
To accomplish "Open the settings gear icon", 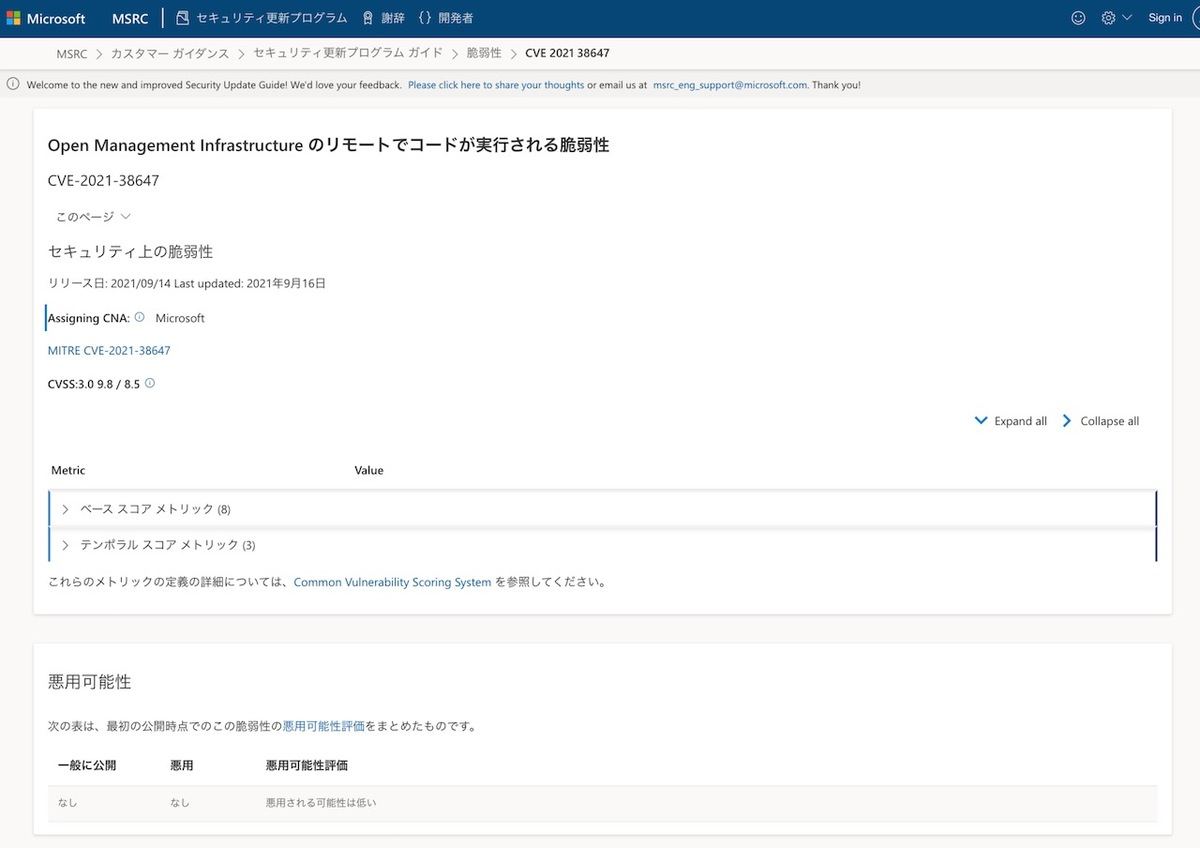I will click(x=1108, y=18).
